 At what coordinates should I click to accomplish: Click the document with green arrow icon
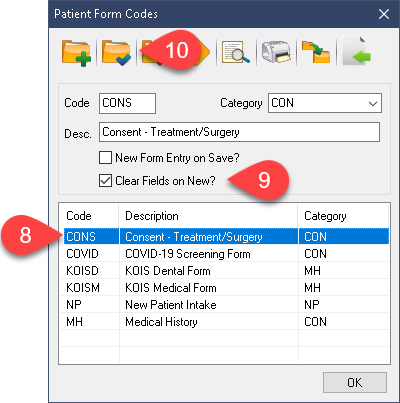(x=356, y=52)
